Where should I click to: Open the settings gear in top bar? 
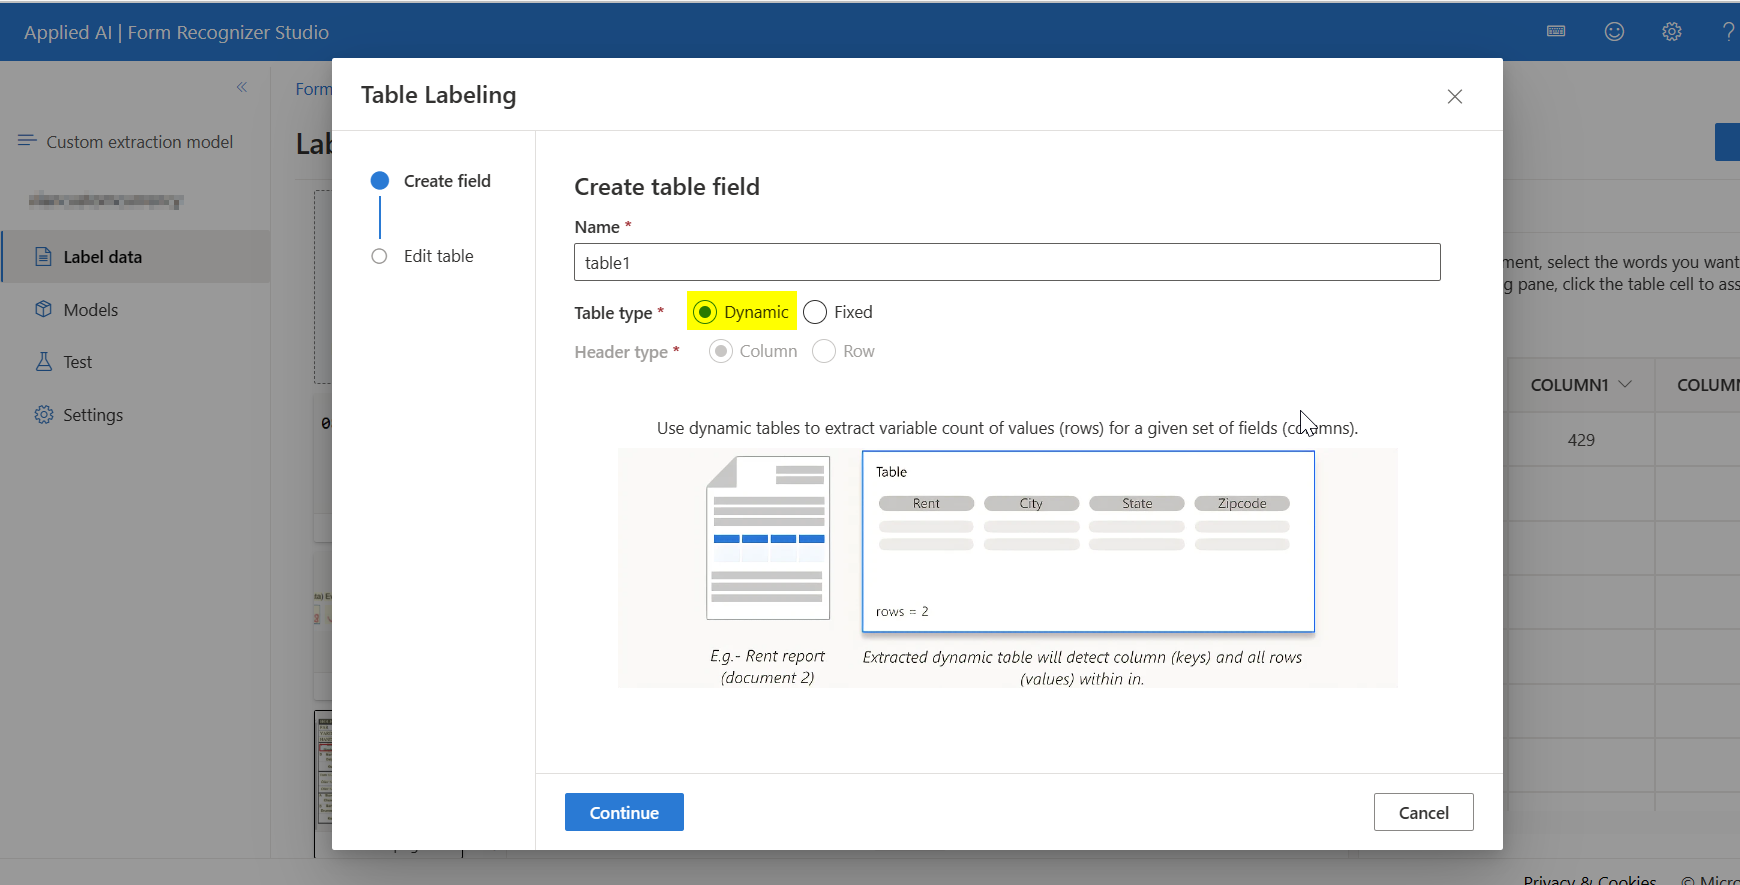coord(1672,31)
